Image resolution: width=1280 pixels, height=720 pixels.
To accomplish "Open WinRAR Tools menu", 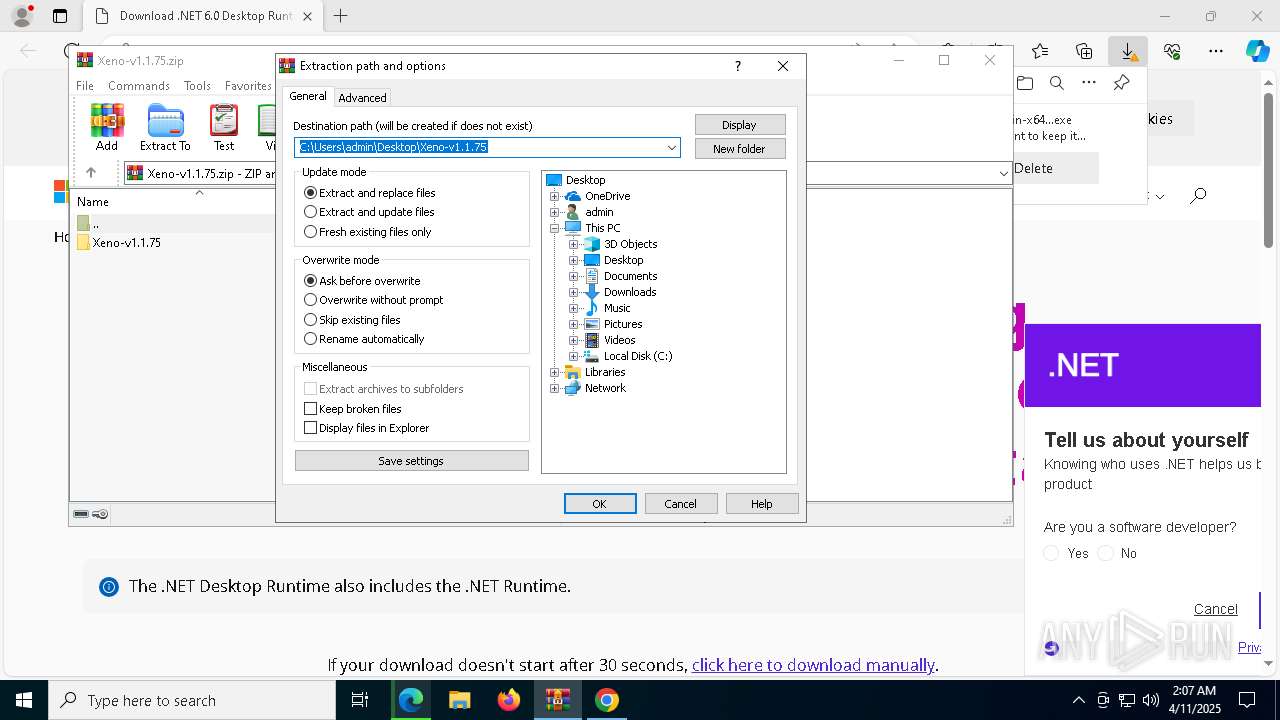I will pyautogui.click(x=197, y=86).
